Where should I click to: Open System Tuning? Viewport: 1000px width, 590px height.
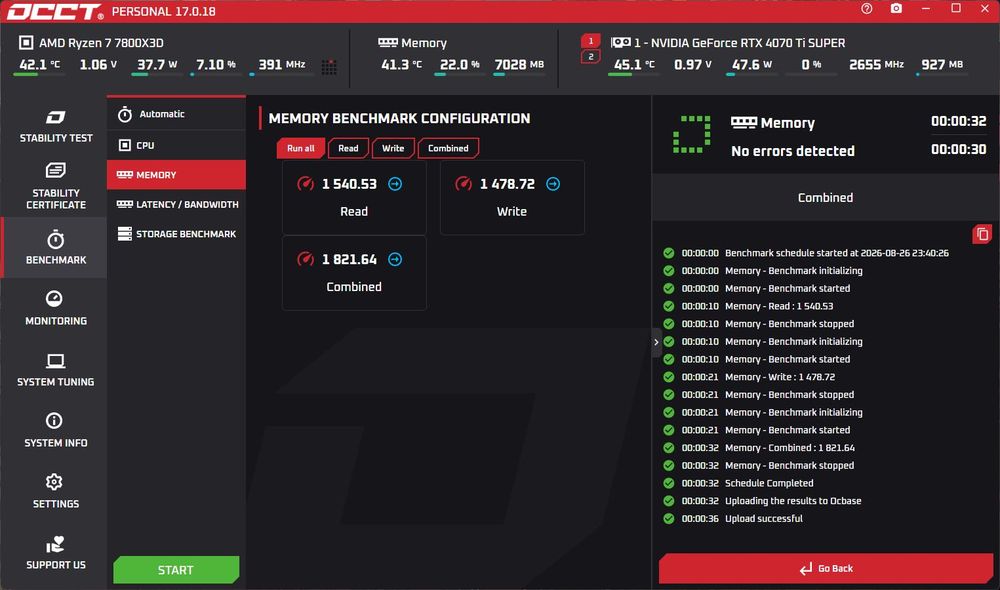pos(55,369)
